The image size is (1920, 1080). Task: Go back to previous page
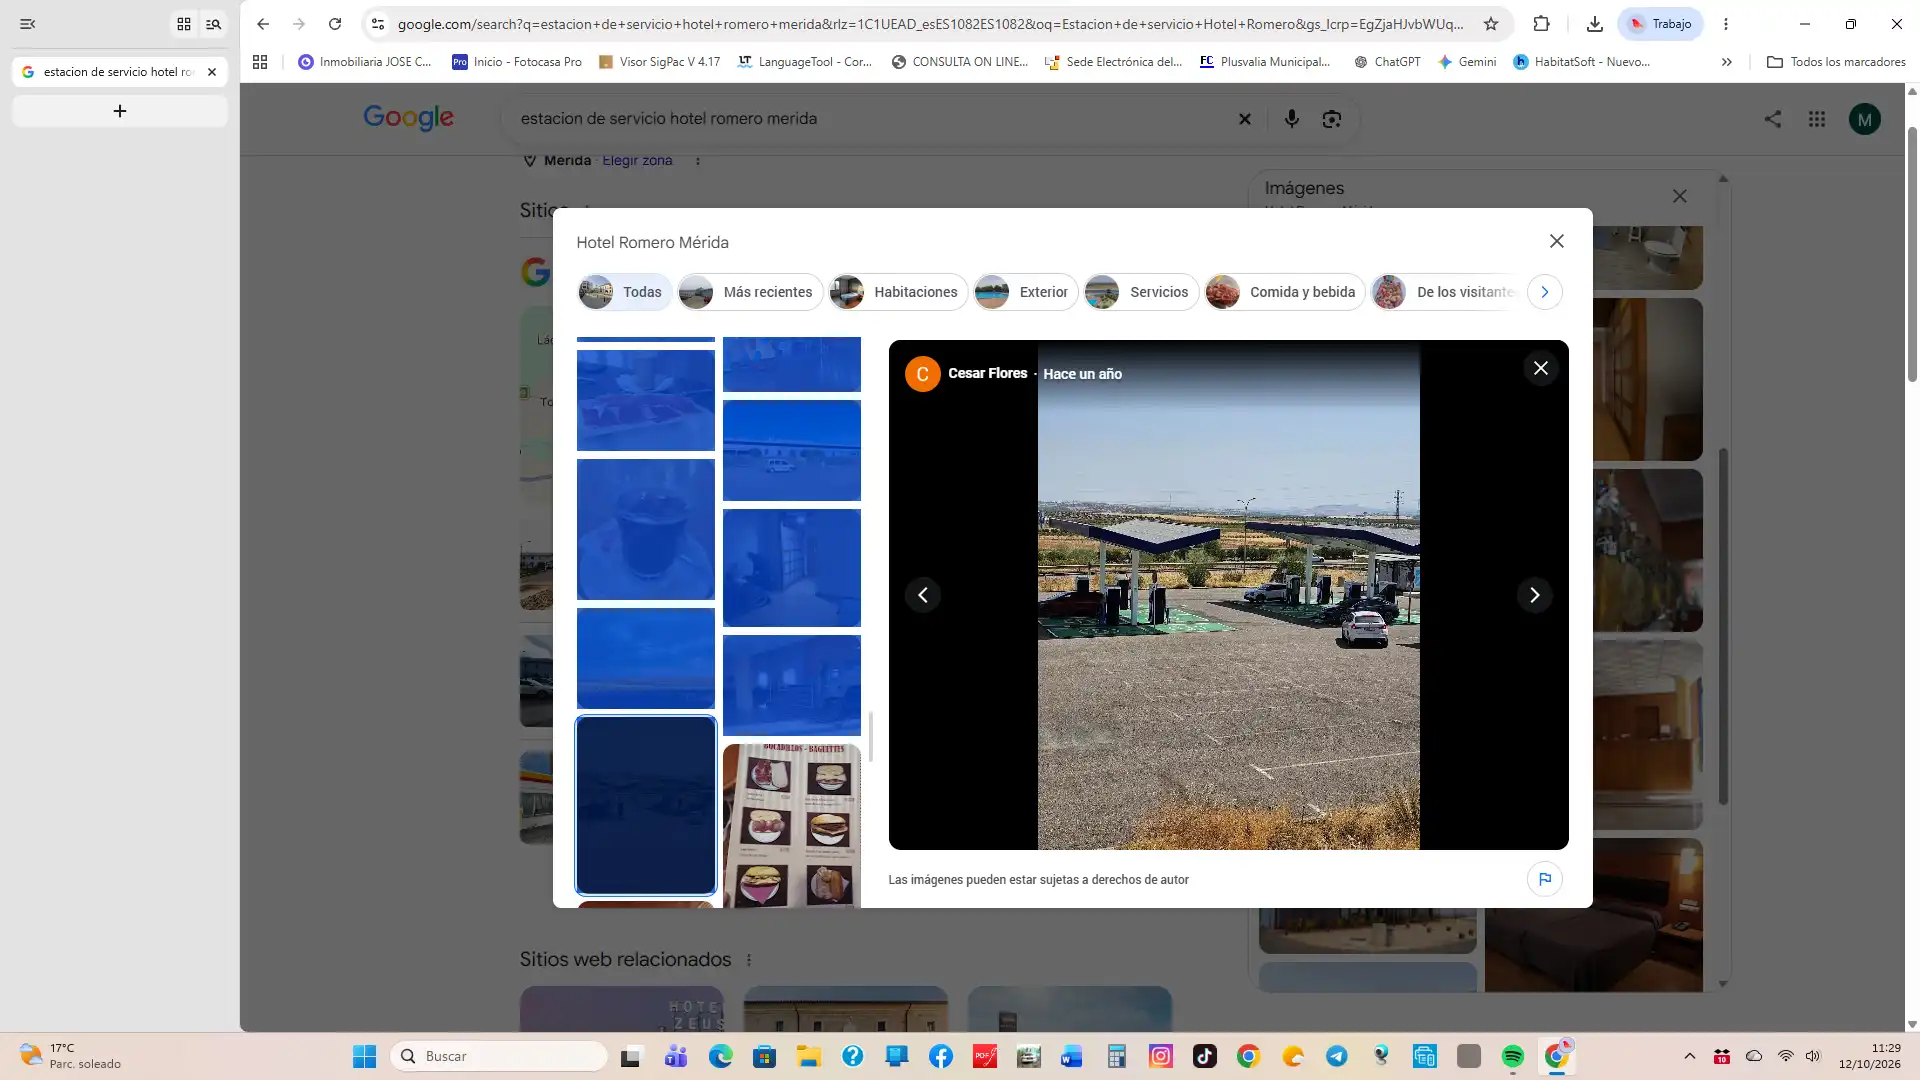263,24
